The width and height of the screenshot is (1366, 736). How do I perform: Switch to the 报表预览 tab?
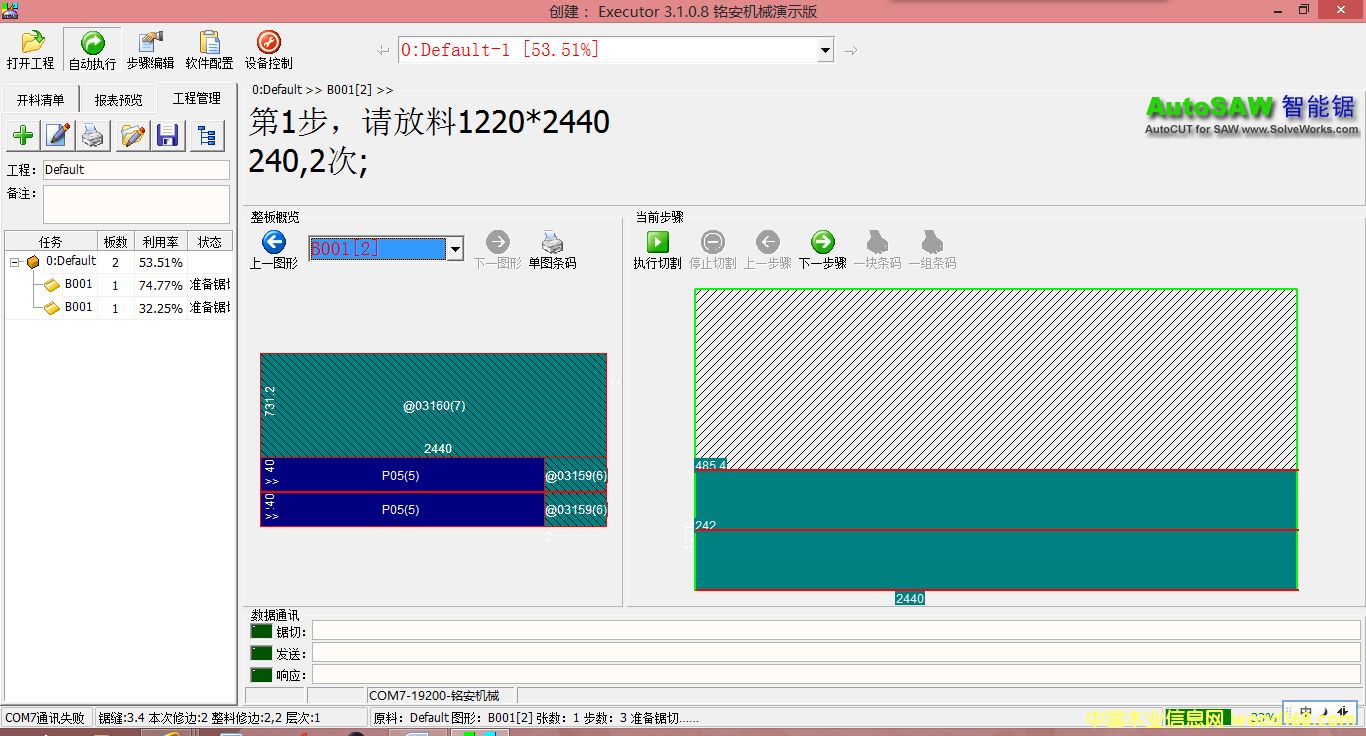coord(118,100)
